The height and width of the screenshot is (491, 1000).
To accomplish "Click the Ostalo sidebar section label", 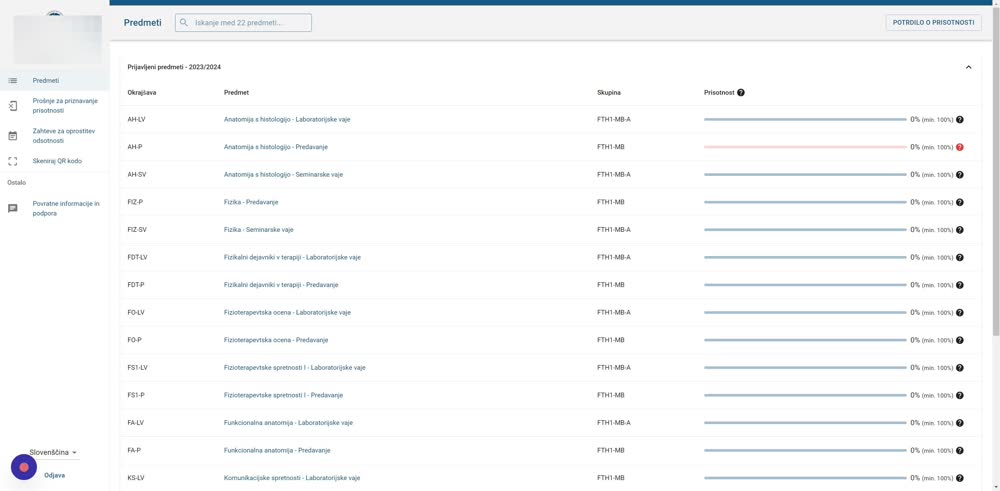I will [17, 182].
